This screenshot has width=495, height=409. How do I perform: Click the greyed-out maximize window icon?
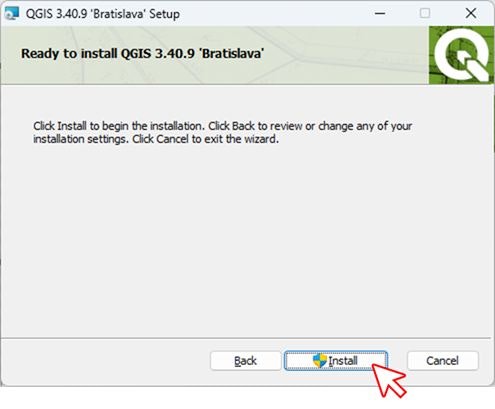425,13
